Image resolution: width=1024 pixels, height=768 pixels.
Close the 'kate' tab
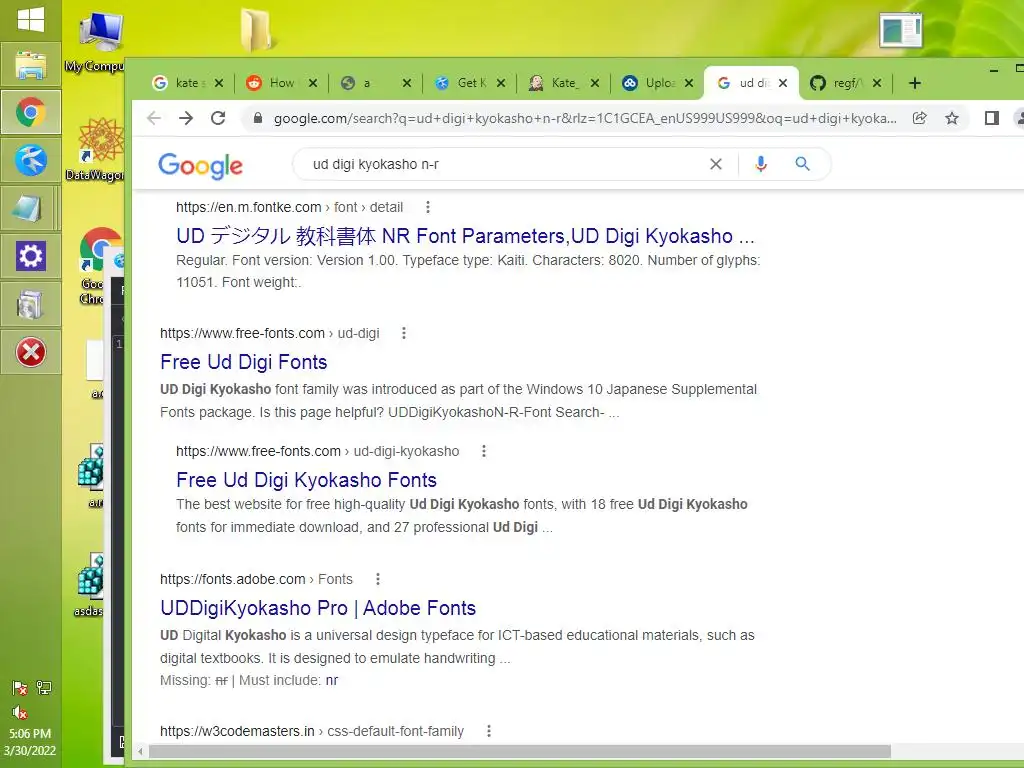coord(219,83)
